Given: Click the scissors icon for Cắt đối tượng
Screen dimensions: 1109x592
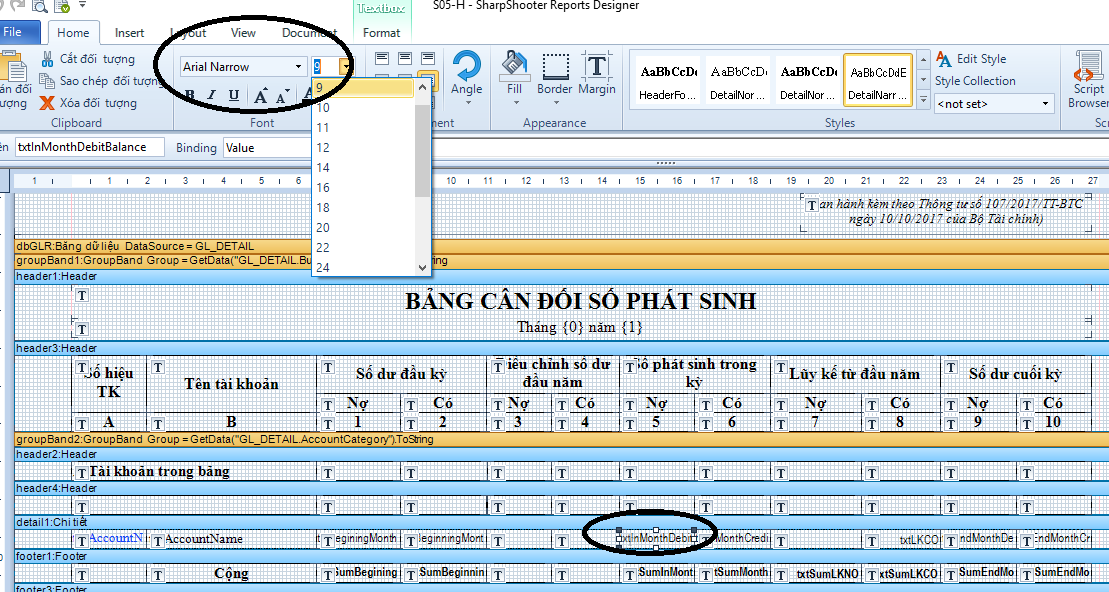Looking at the screenshot, I should (x=47, y=59).
